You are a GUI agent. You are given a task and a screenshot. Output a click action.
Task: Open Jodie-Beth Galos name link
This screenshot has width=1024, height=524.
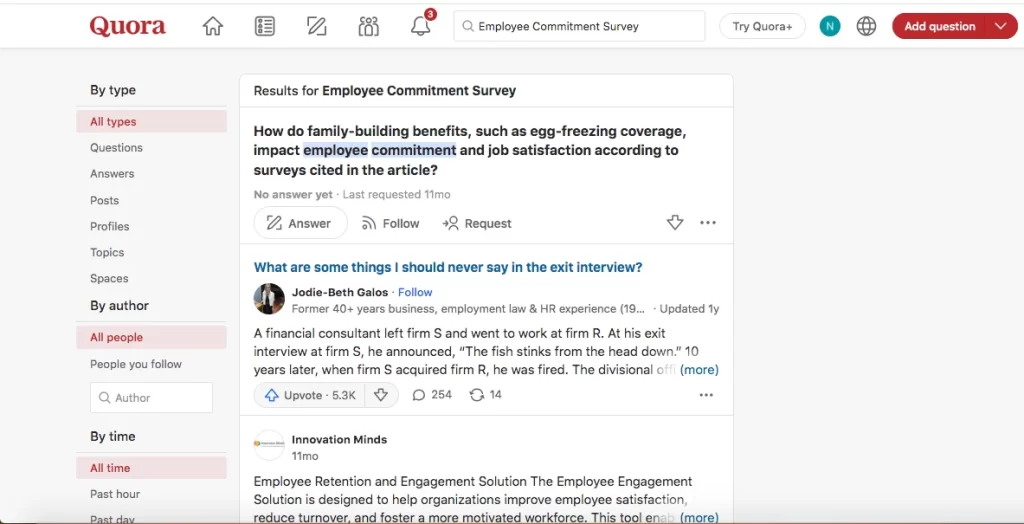[x=340, y=292]
